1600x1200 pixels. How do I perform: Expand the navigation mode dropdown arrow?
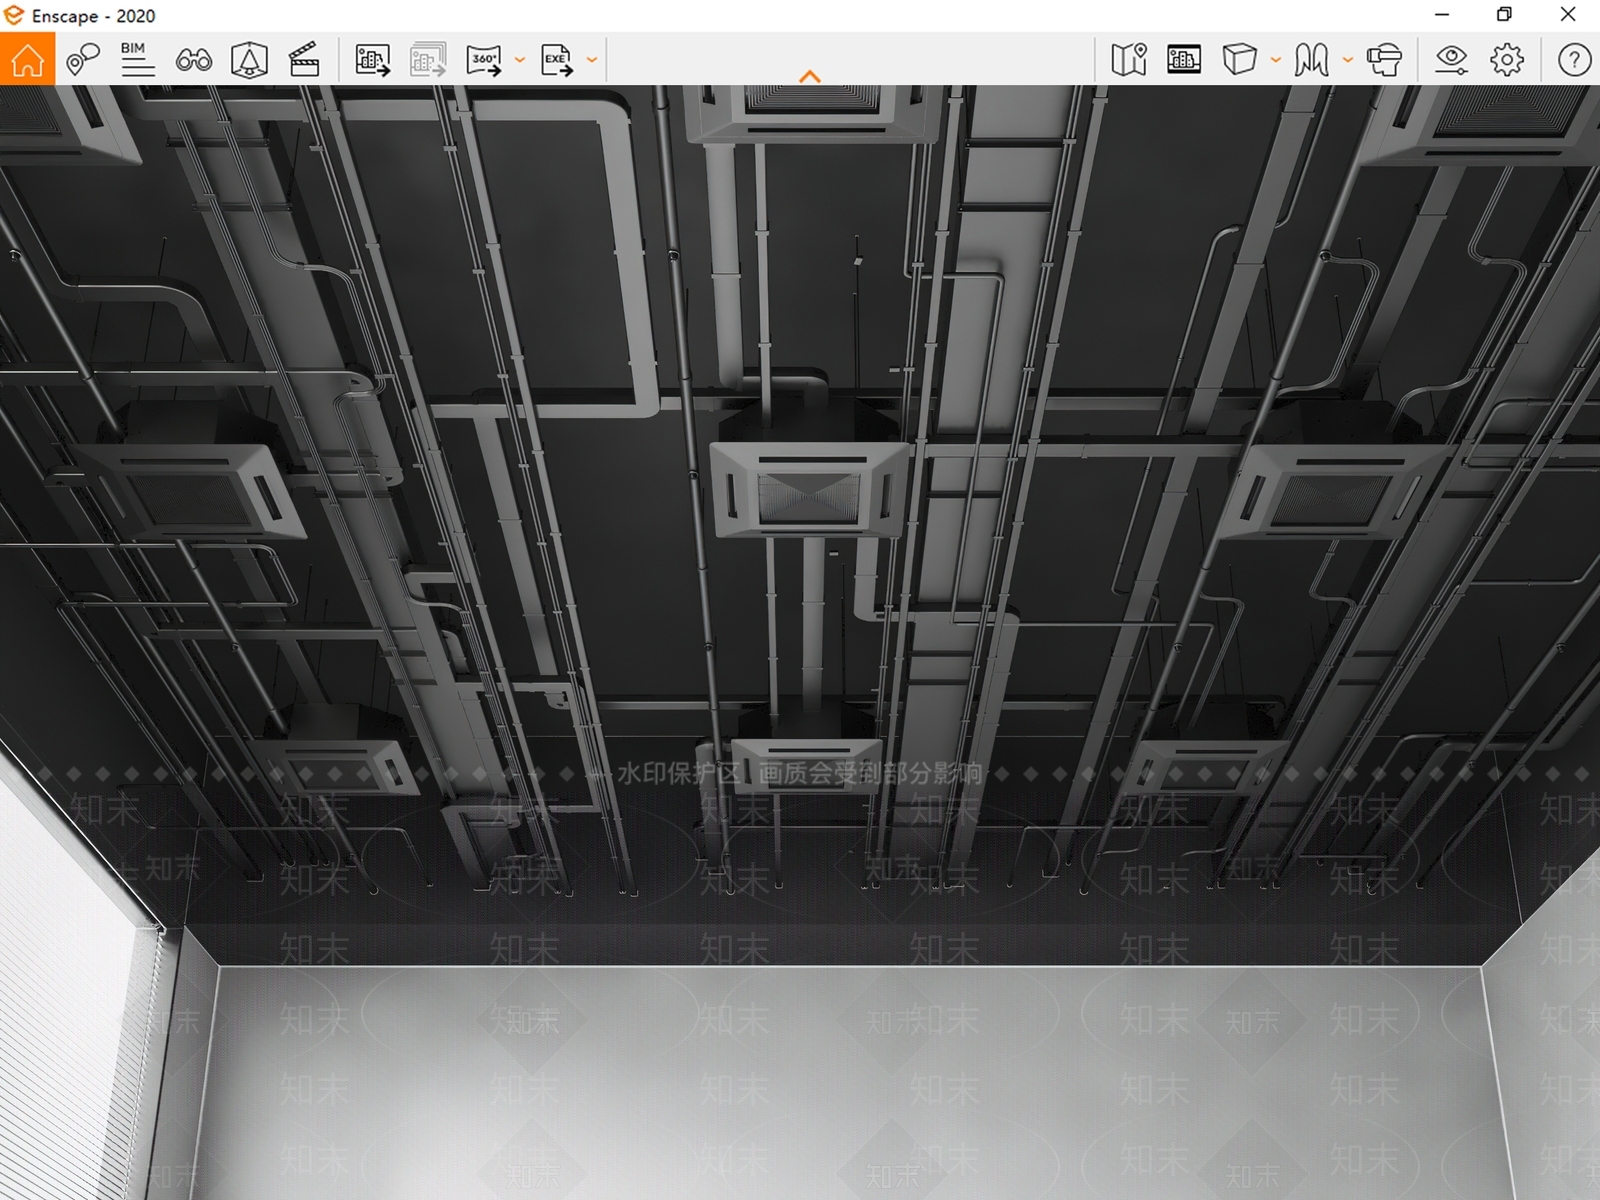1348,60
